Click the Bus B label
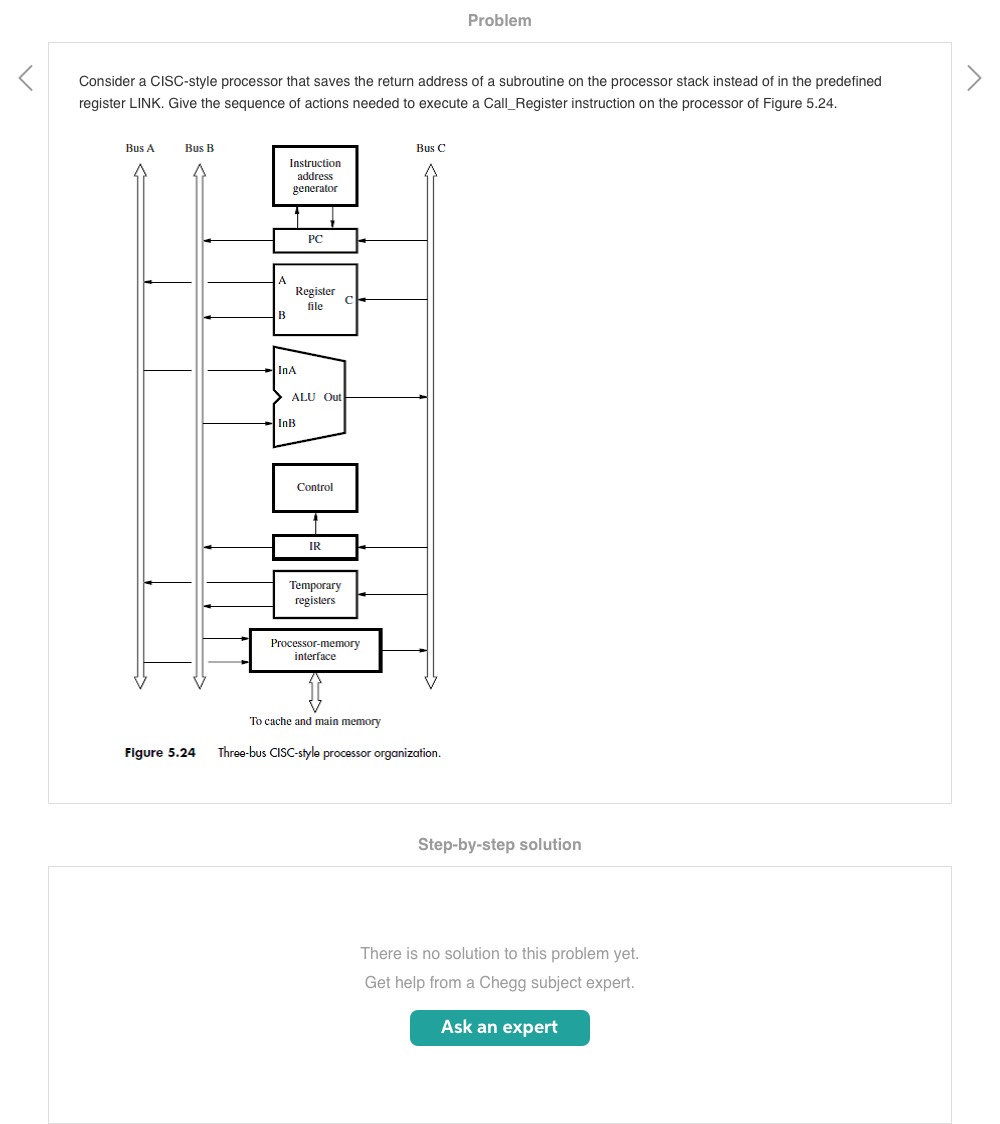Screen dimensions: 1000x1124 [199, 148]
